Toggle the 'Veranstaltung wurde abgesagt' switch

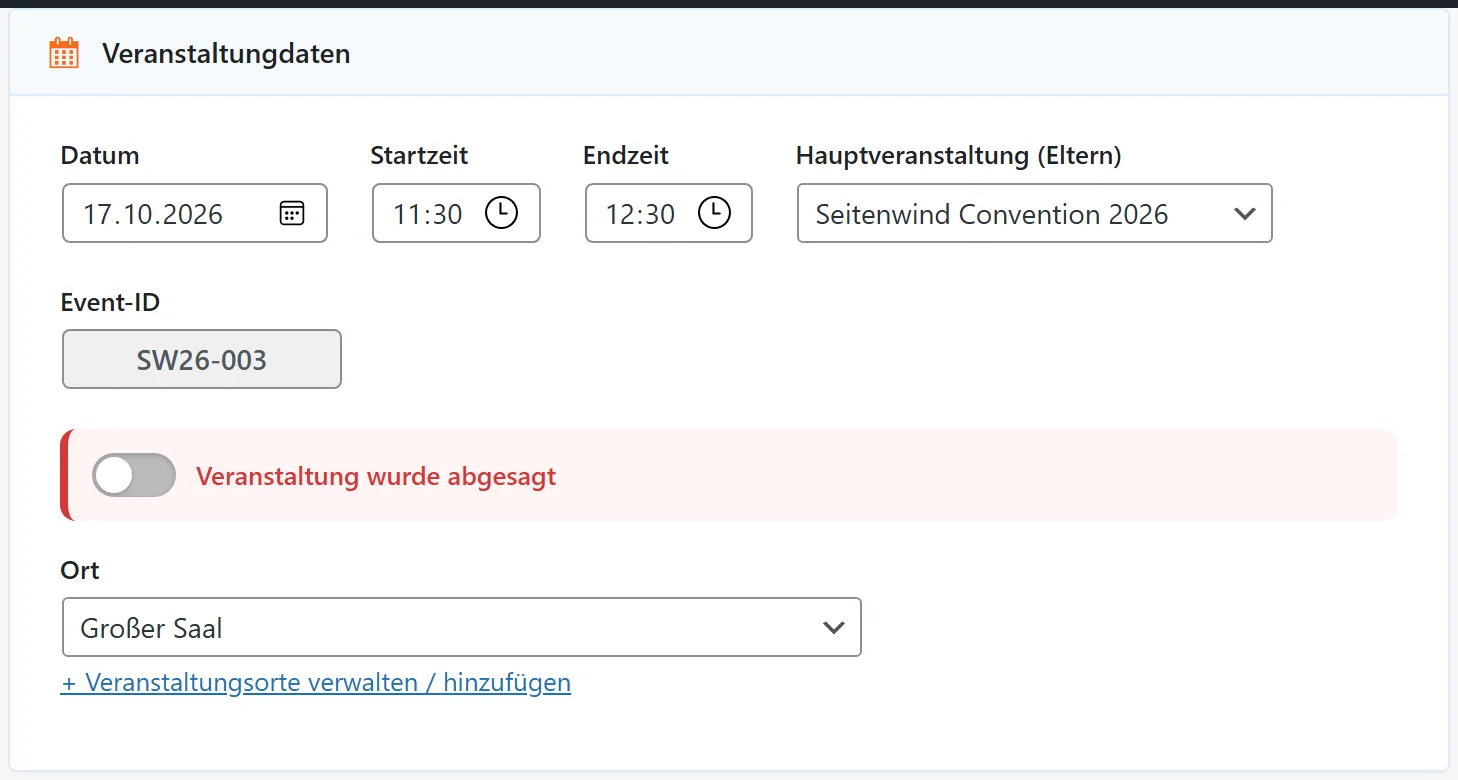click(x=134, y=475)
